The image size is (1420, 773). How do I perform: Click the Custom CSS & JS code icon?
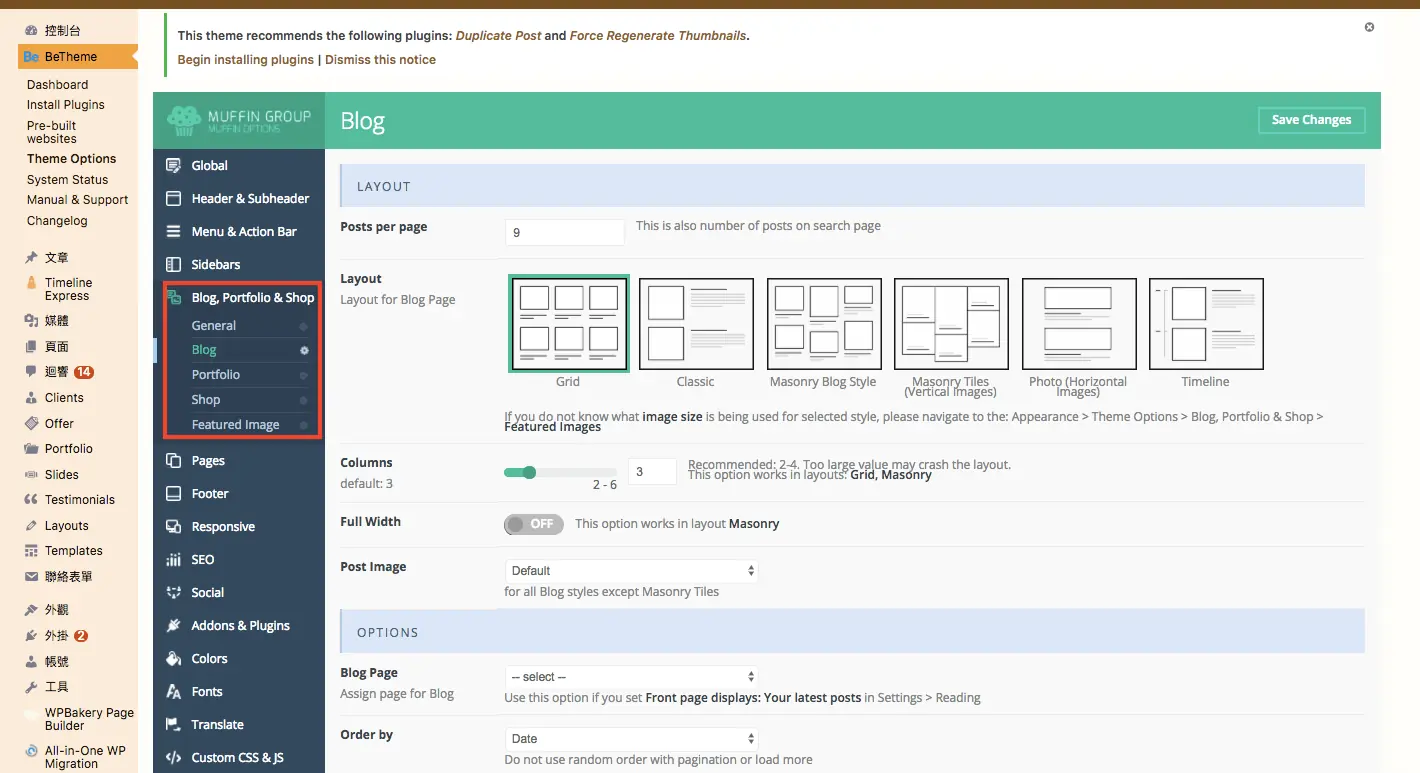pos(173,758)
